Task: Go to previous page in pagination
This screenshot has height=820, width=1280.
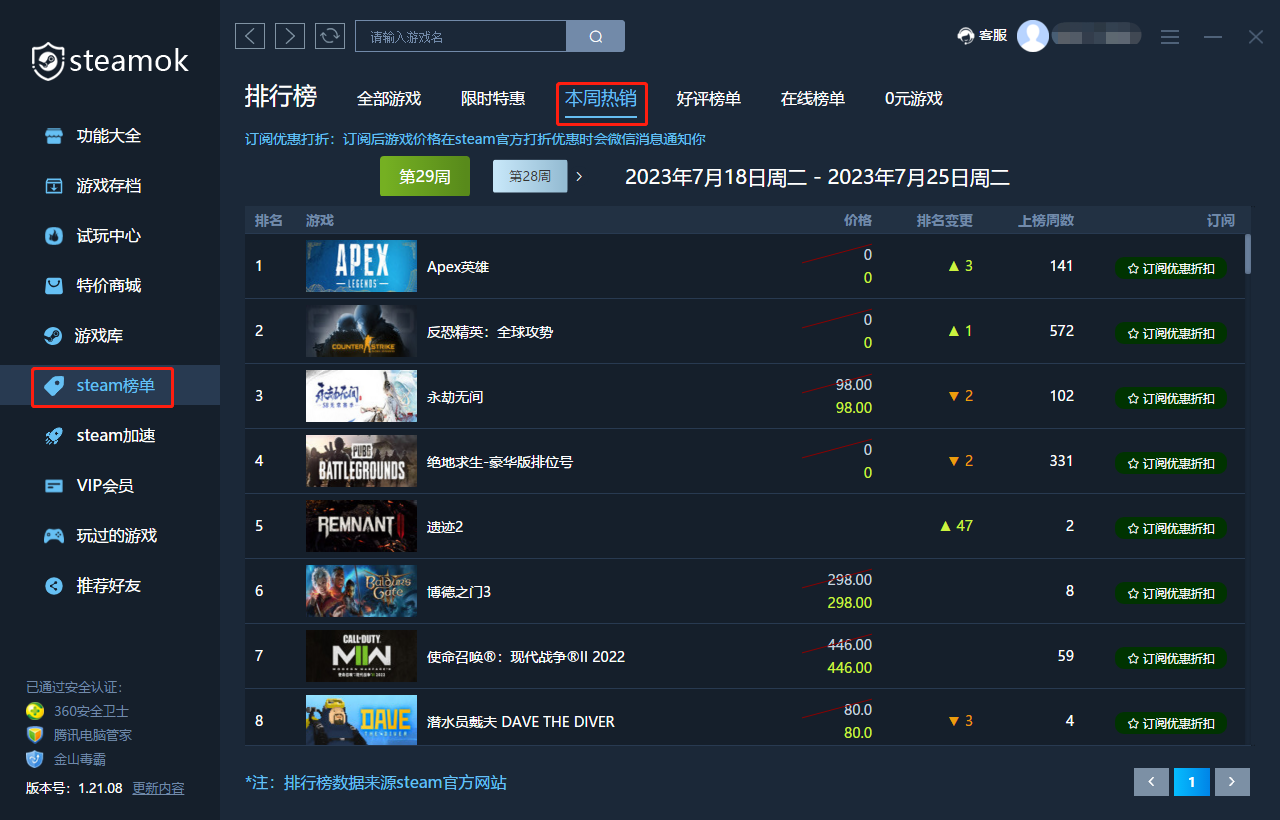Action: coord(1151,782)
